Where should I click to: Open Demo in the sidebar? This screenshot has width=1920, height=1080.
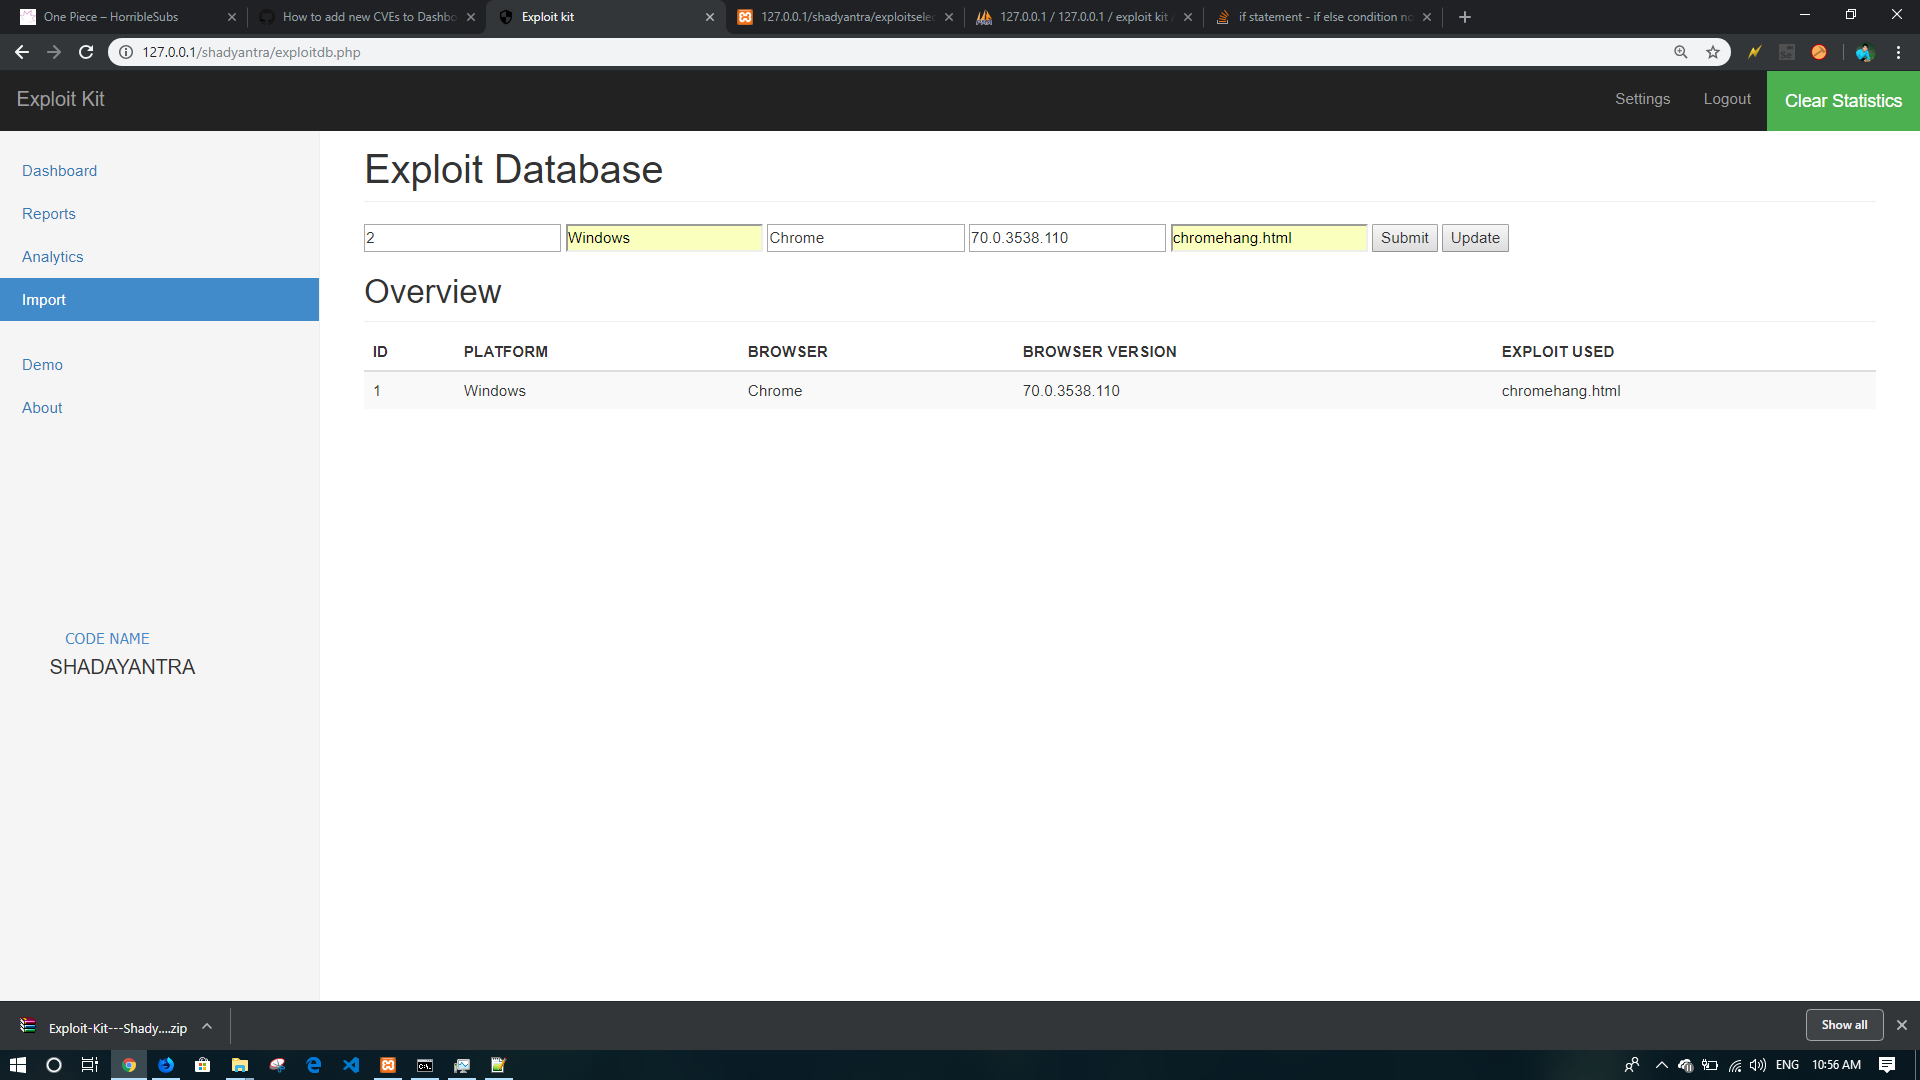[x=42, y=365]
